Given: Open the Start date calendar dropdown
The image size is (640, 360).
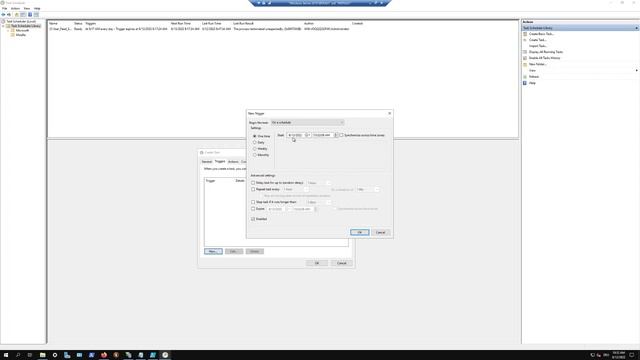Looking at the screenshot, I should (308, 135).
